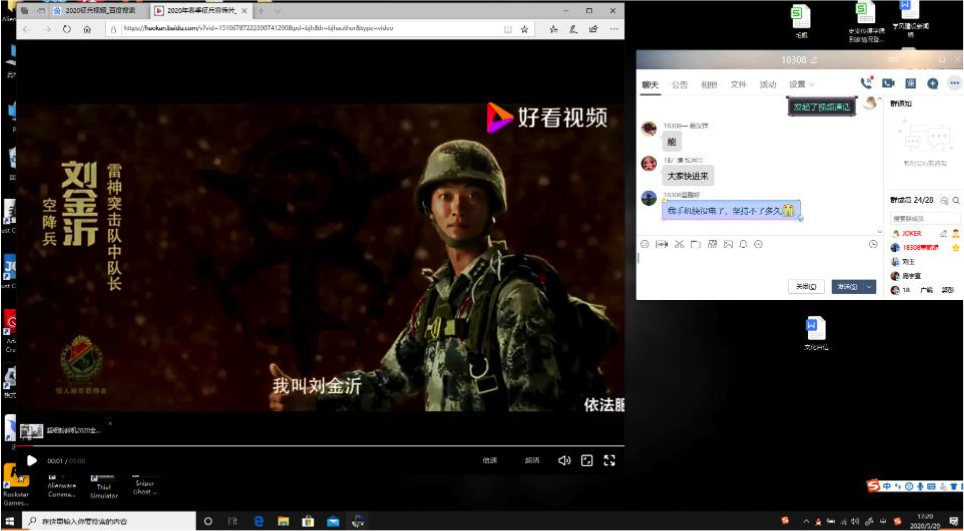
Task: Open Microsoft Store from taskbar
Action: point(308,521)
